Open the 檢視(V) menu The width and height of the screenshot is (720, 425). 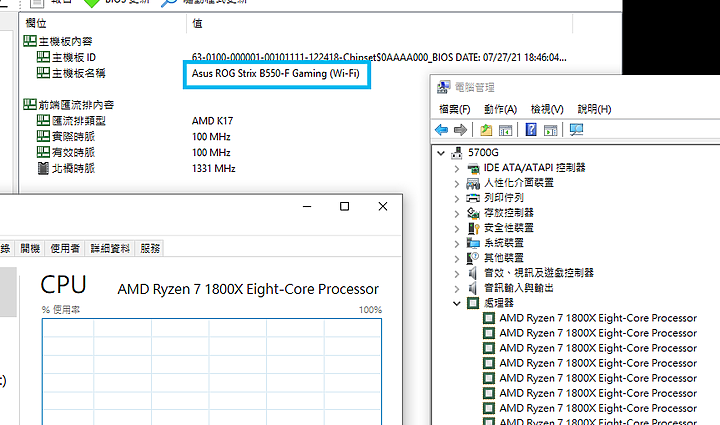pos(547,109)
